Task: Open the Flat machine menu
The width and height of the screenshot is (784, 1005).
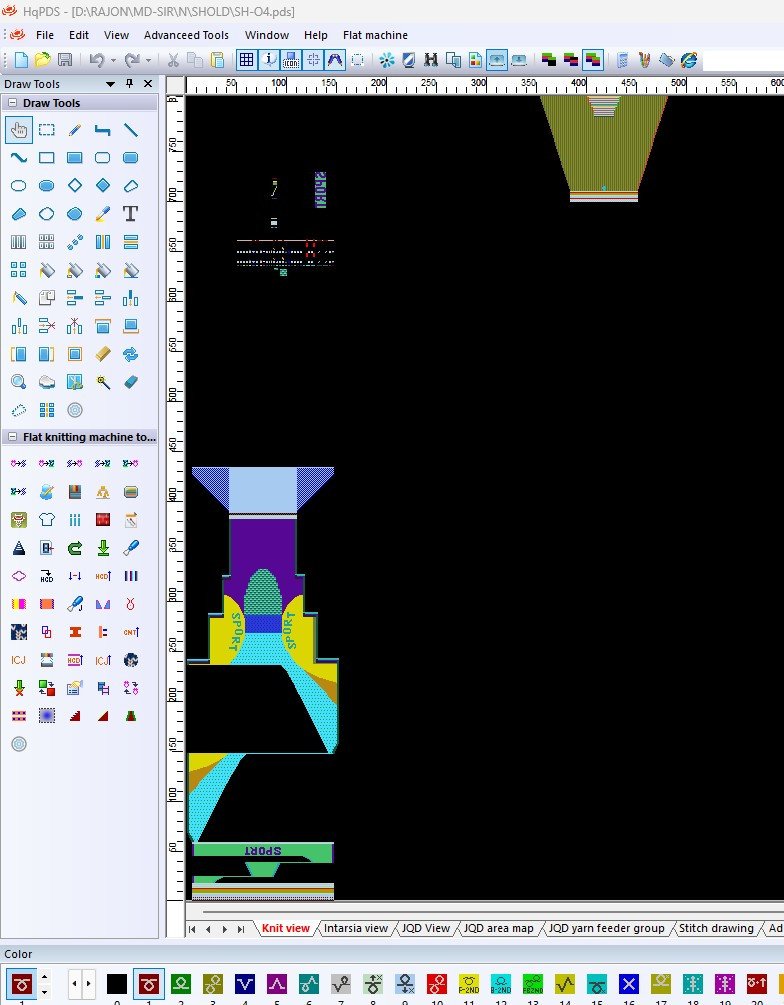Action: 375,35
